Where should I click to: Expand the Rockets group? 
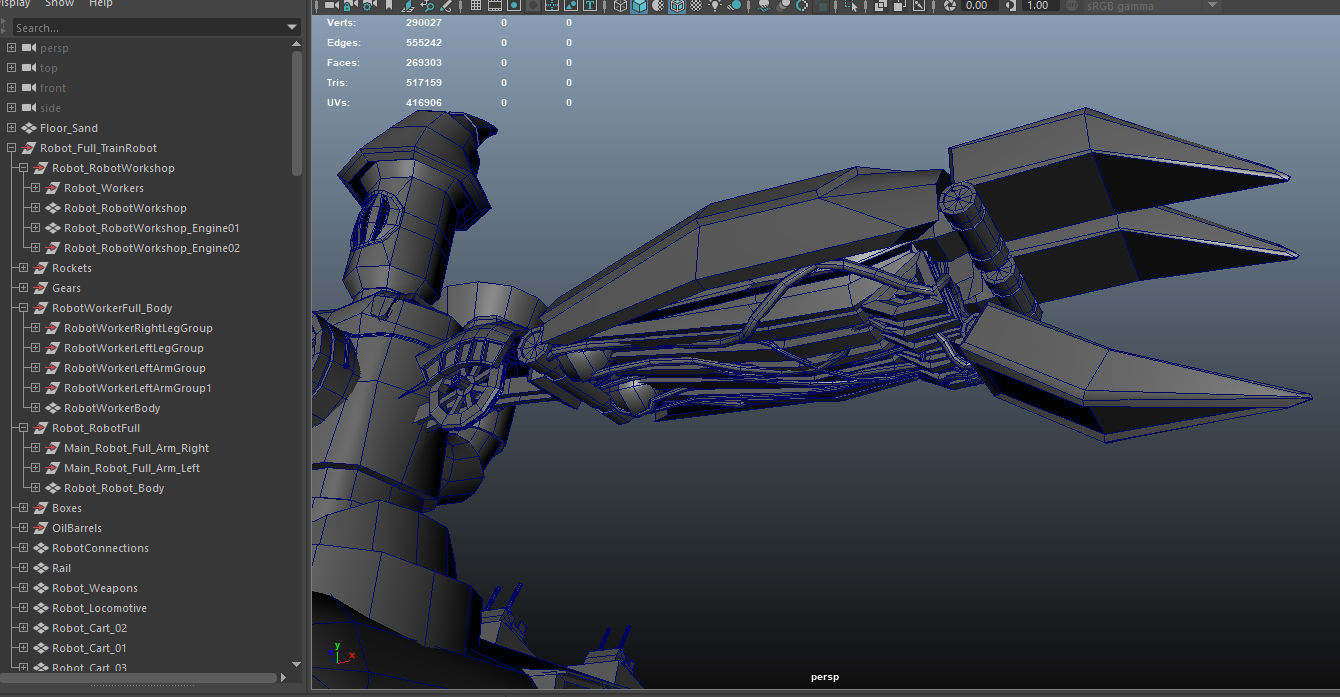(23, 268)
